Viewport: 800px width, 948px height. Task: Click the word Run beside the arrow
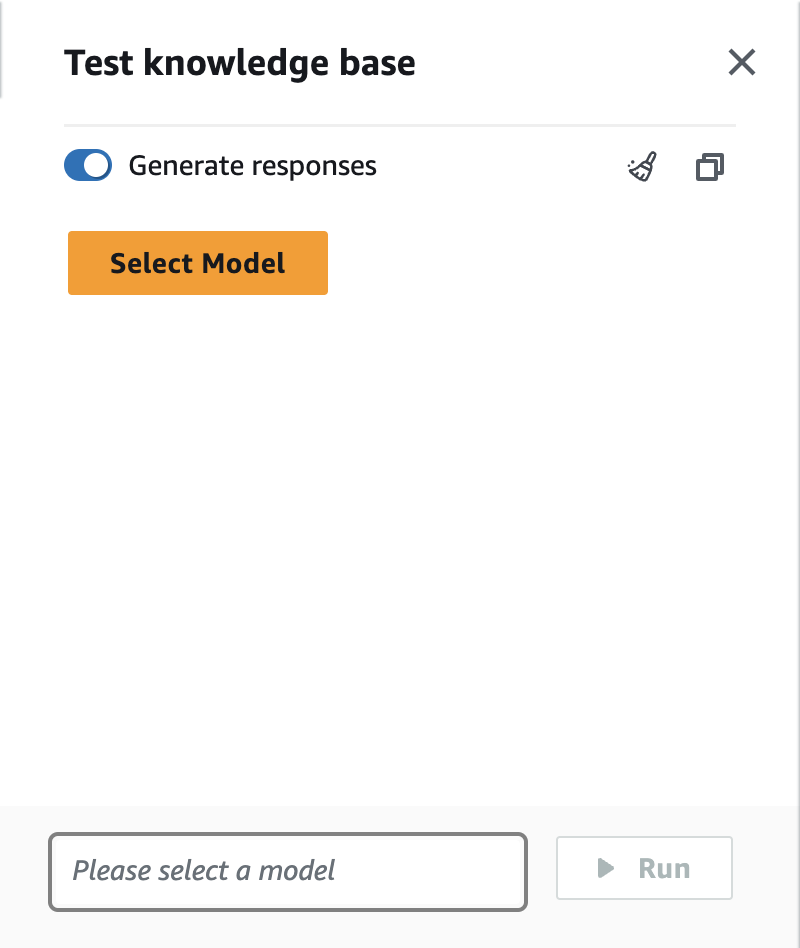(x=664, y=868)
